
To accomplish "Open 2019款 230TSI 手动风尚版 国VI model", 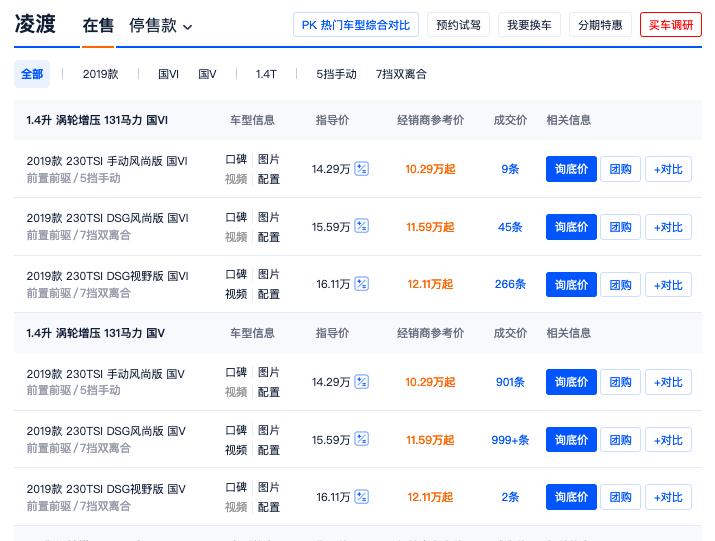I will coord(107,161).
